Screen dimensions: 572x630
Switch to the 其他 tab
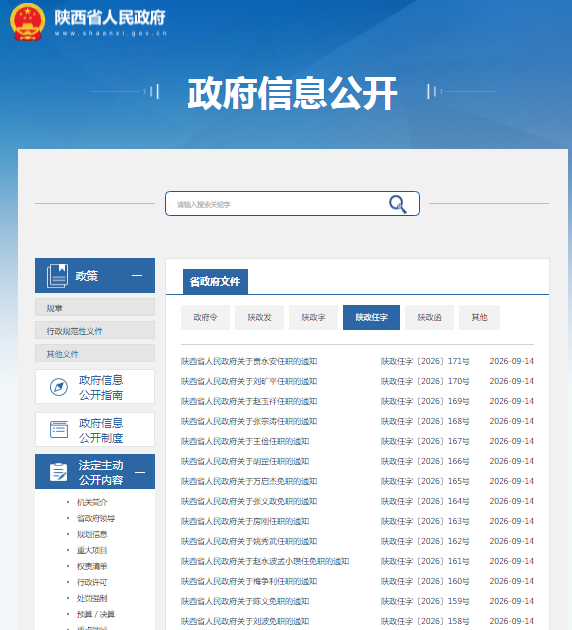[479, 317]
